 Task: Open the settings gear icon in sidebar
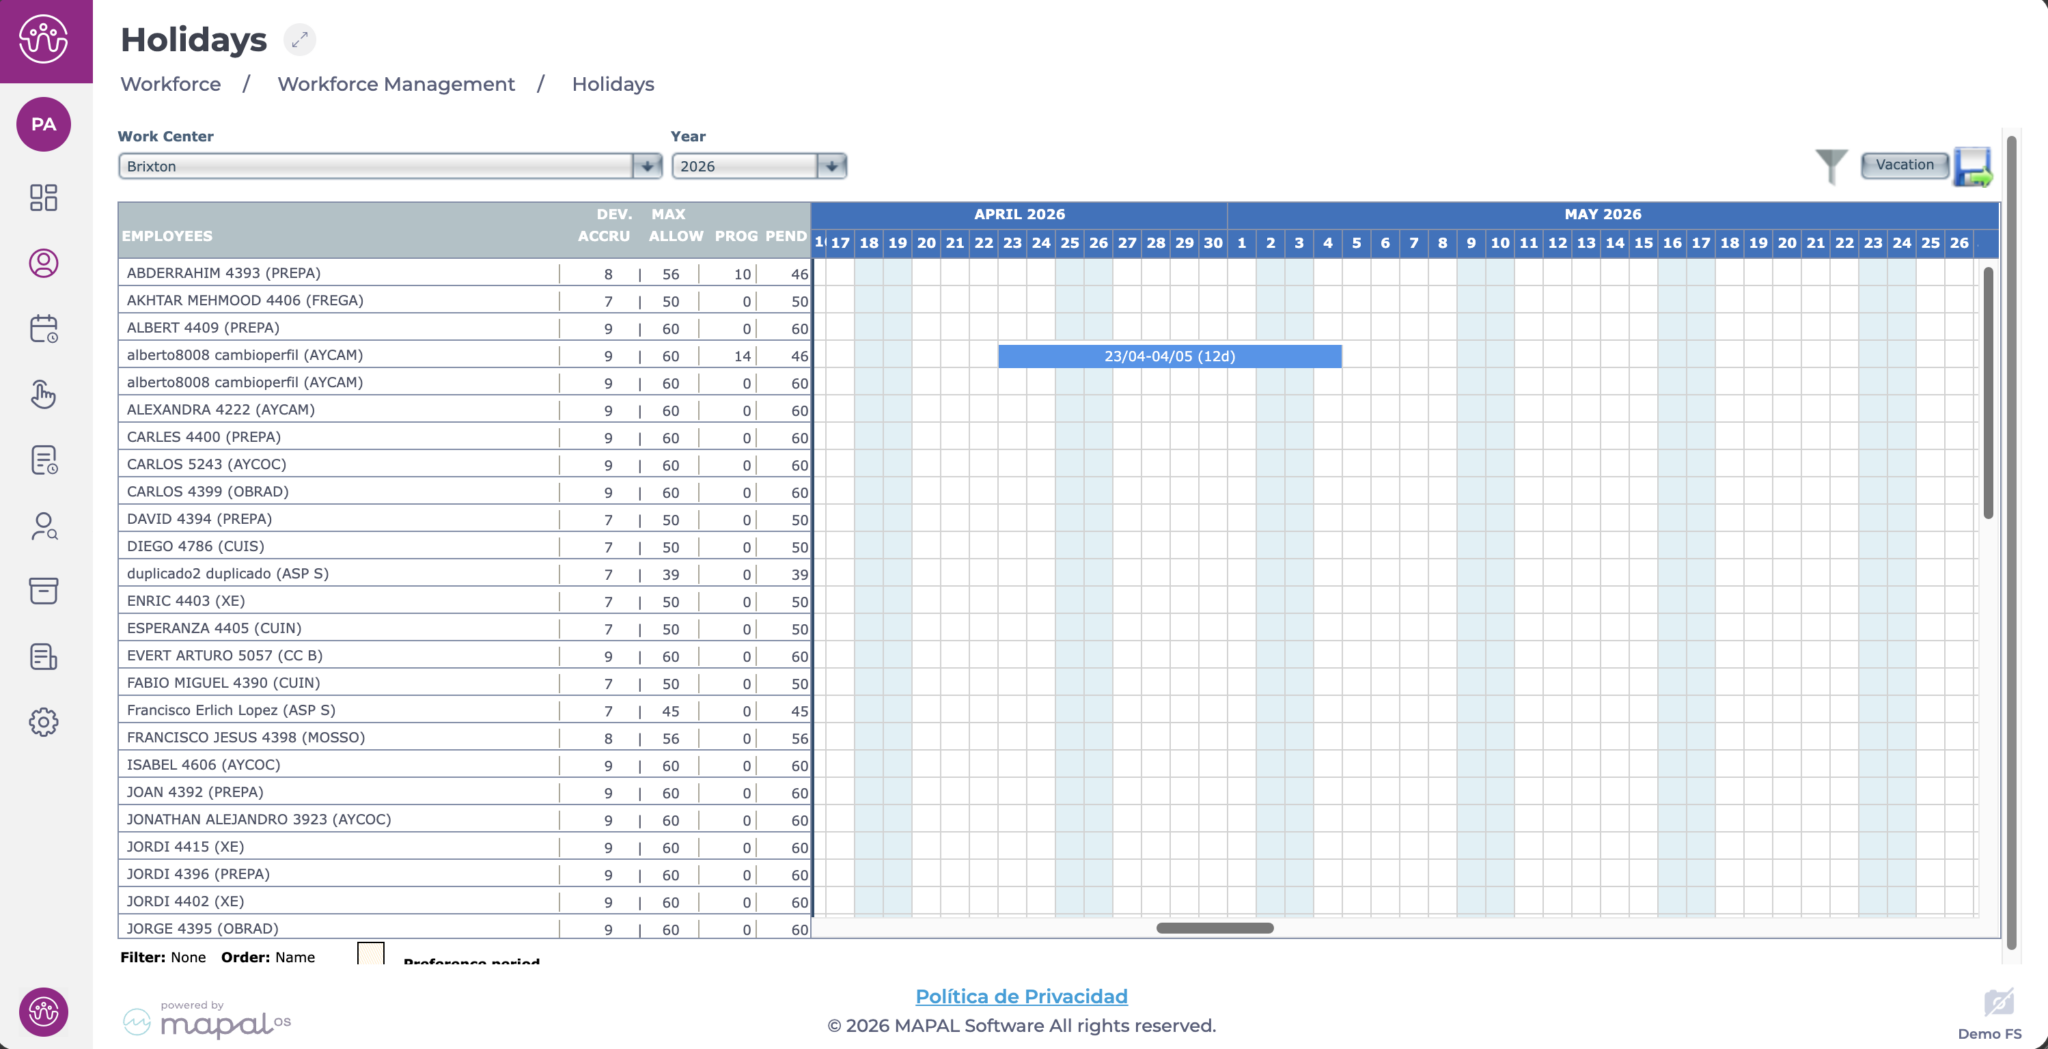pyautogui.click(x=44, y=722)
